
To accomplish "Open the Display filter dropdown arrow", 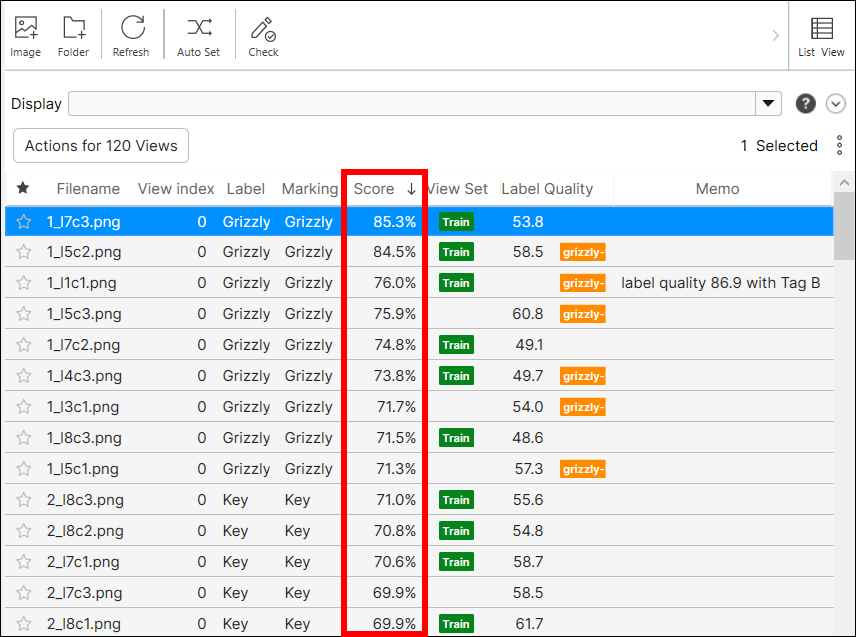I will [x=768, y=104].
